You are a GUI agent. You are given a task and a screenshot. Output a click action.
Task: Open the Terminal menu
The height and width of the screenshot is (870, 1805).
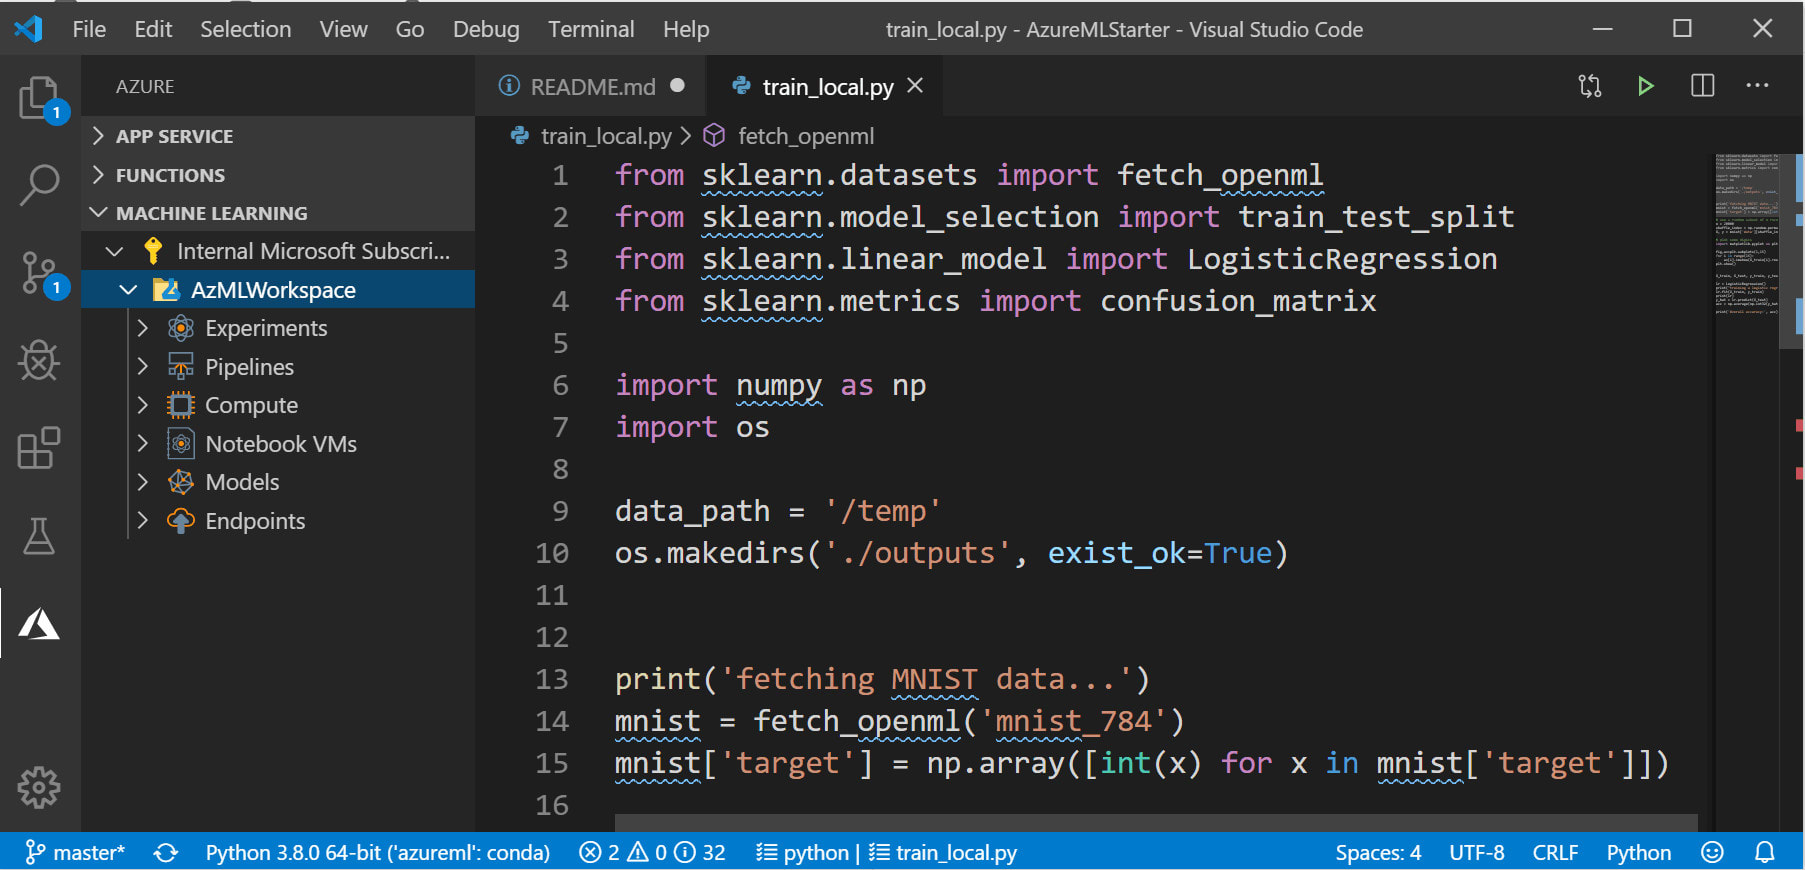point(590,29)
